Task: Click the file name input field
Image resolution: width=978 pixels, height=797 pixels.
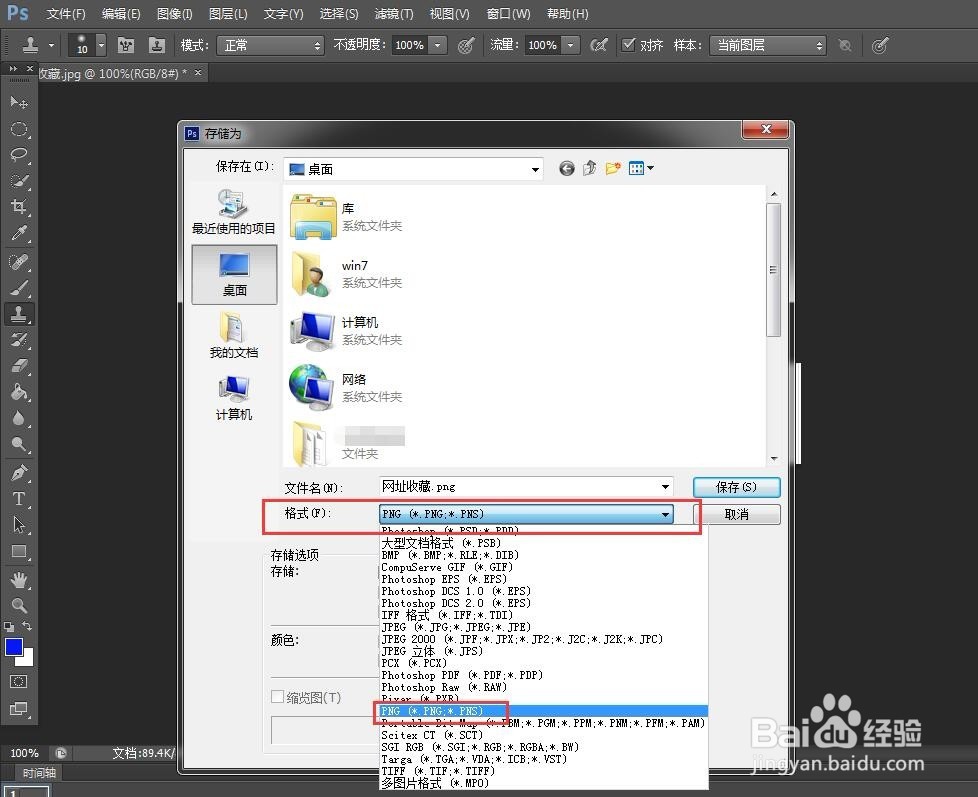Action: point(518,486)
